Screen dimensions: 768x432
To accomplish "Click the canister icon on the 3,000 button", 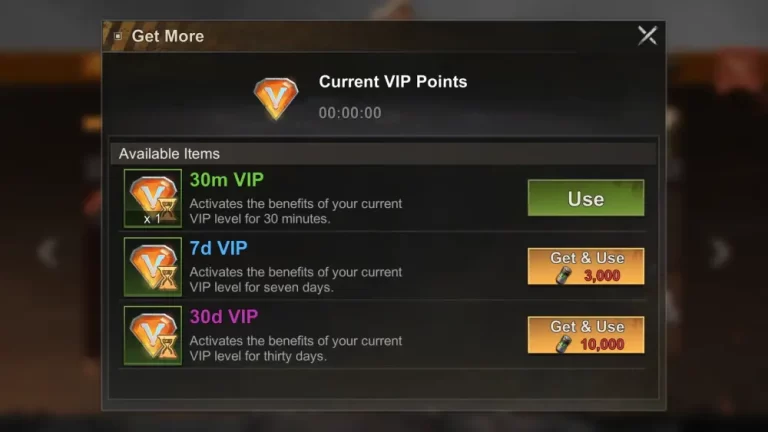I will click(x=563, y=275).
